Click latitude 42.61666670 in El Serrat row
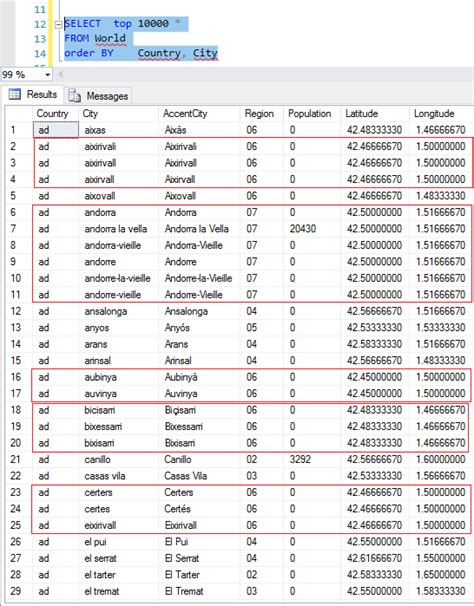 374,558
